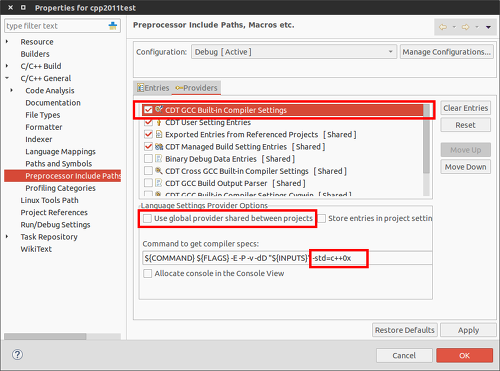Uncheck Exported Entries from Referenced Projects
The width and height of the screenshot is (500, 371).
pyautogui.click(x=148, y=134)
